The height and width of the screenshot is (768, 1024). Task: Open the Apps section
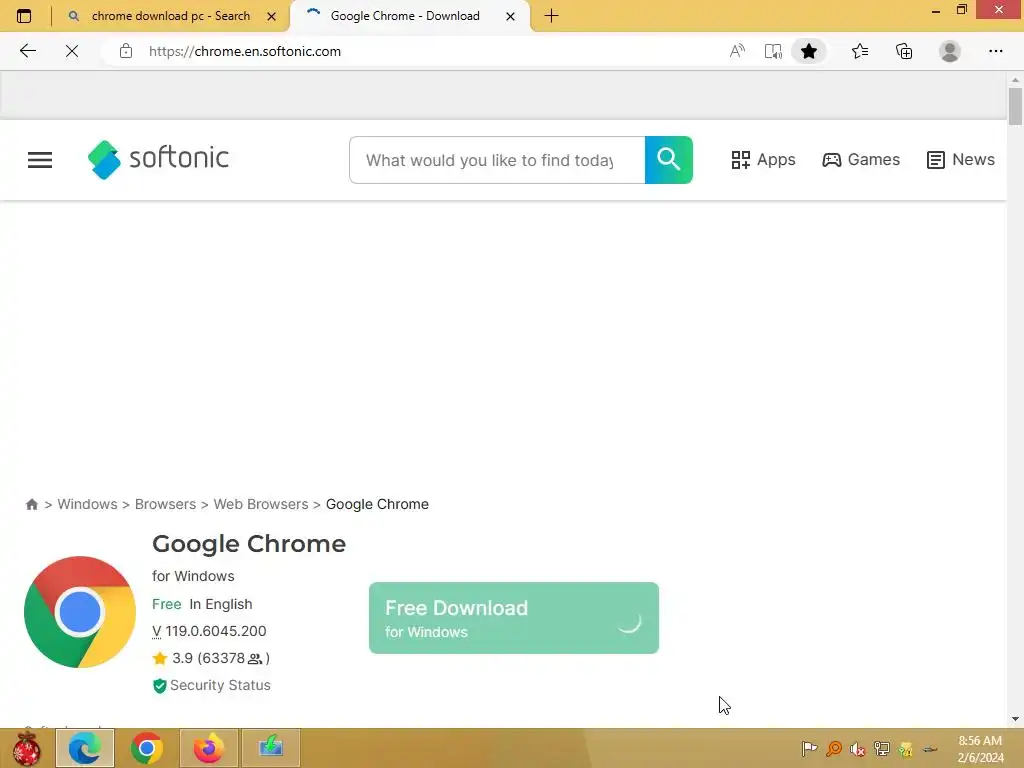763,159
